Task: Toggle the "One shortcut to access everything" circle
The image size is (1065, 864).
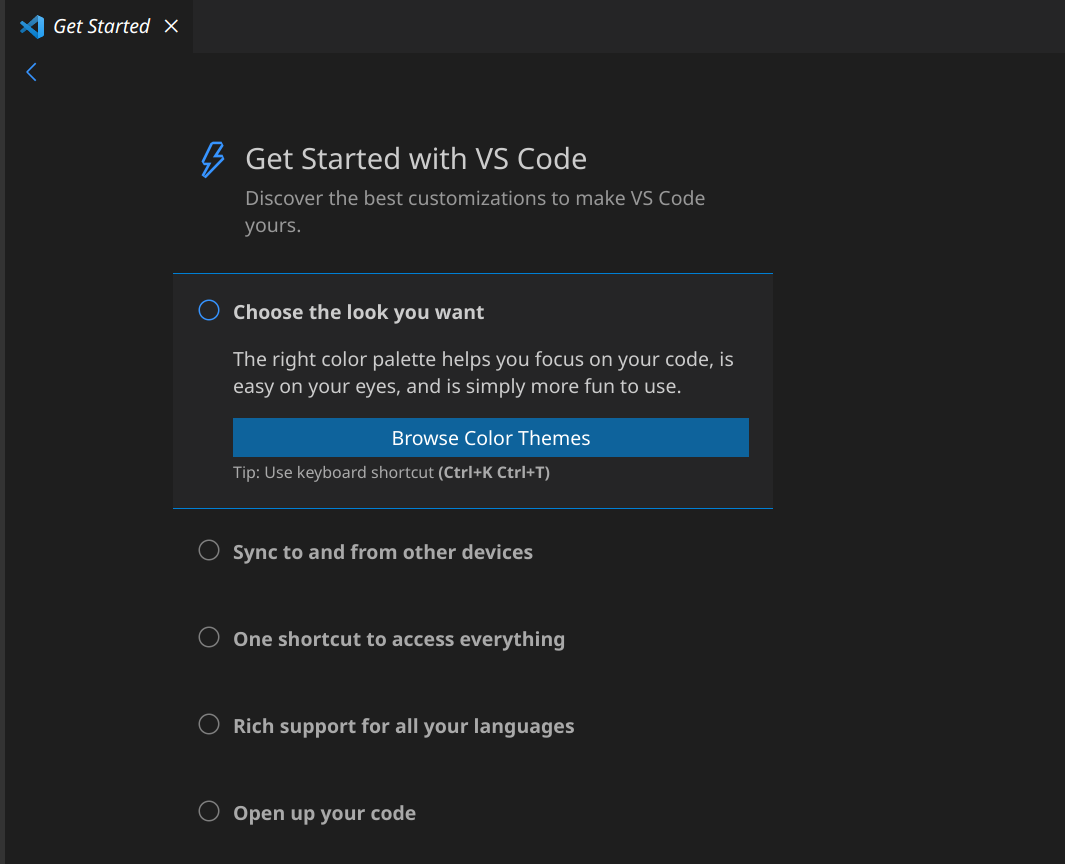Action: 209,638
